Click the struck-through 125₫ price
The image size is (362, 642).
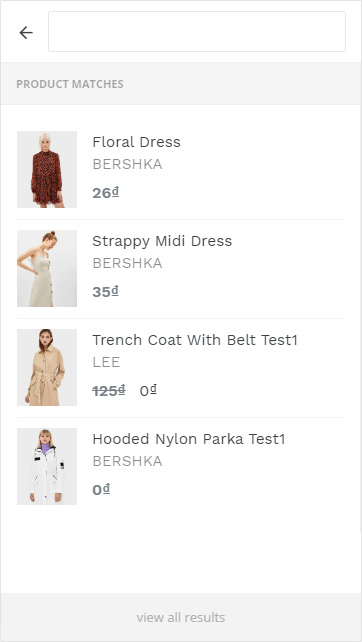109,391
